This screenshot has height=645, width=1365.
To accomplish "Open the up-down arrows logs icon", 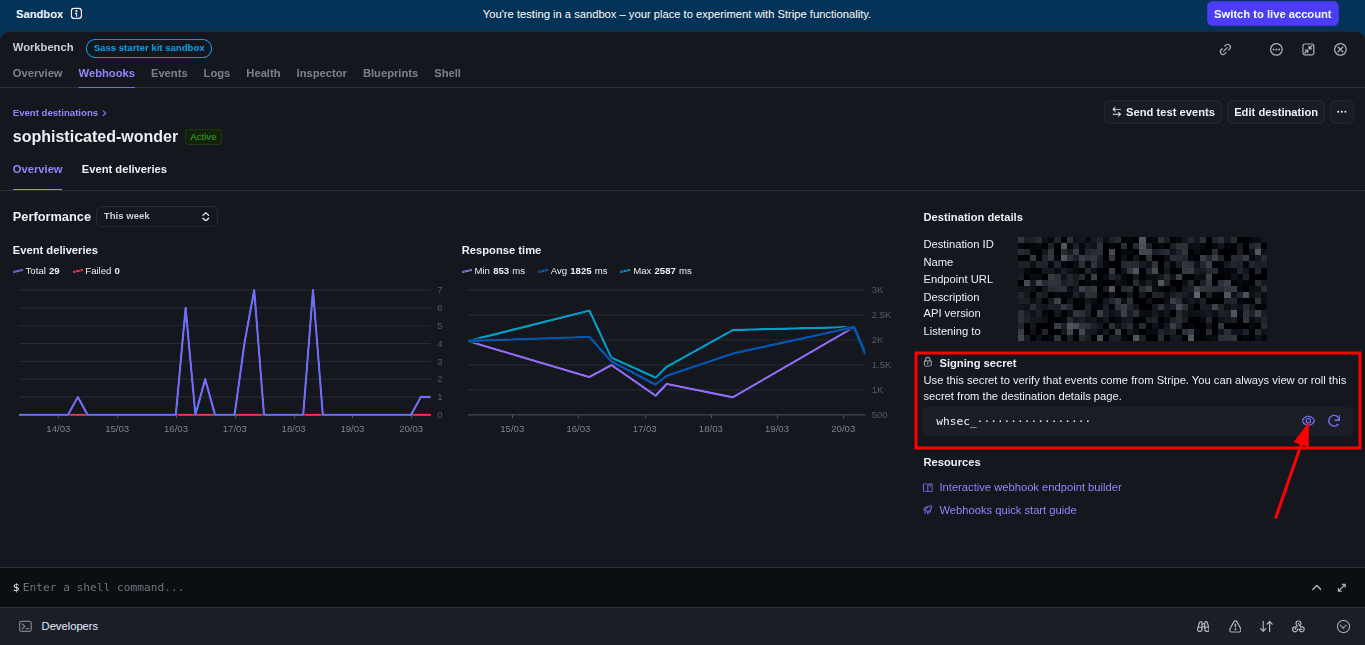I will [x=1266, y=626].
